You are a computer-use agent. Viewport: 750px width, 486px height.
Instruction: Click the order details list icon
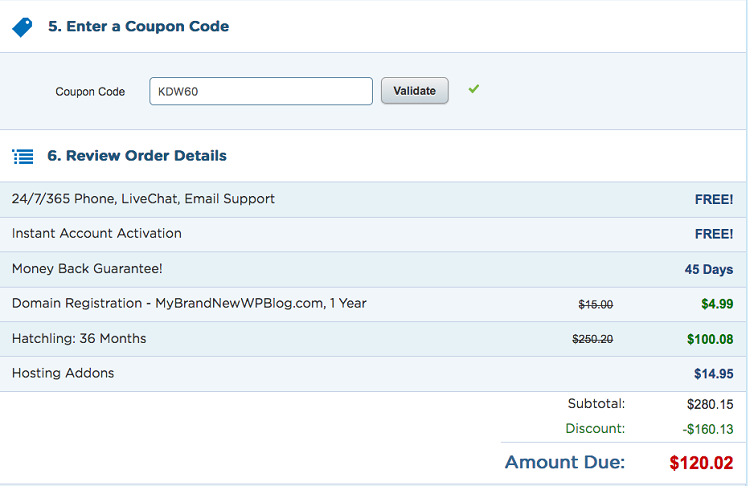(22, 156)
